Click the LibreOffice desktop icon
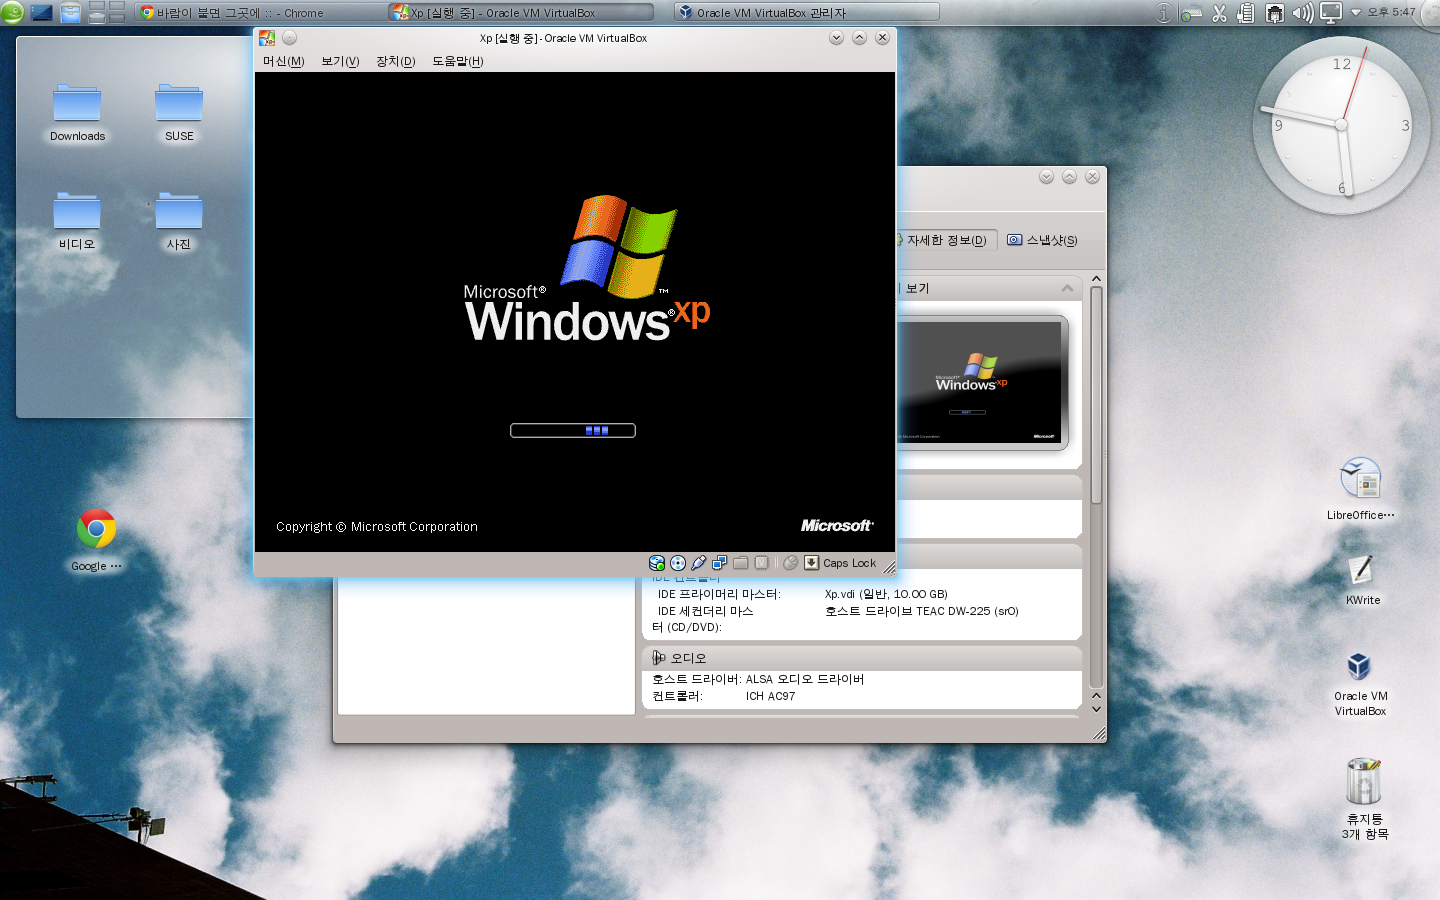The height and width of the screenshot is (900, 1440). coord(1360,488)
